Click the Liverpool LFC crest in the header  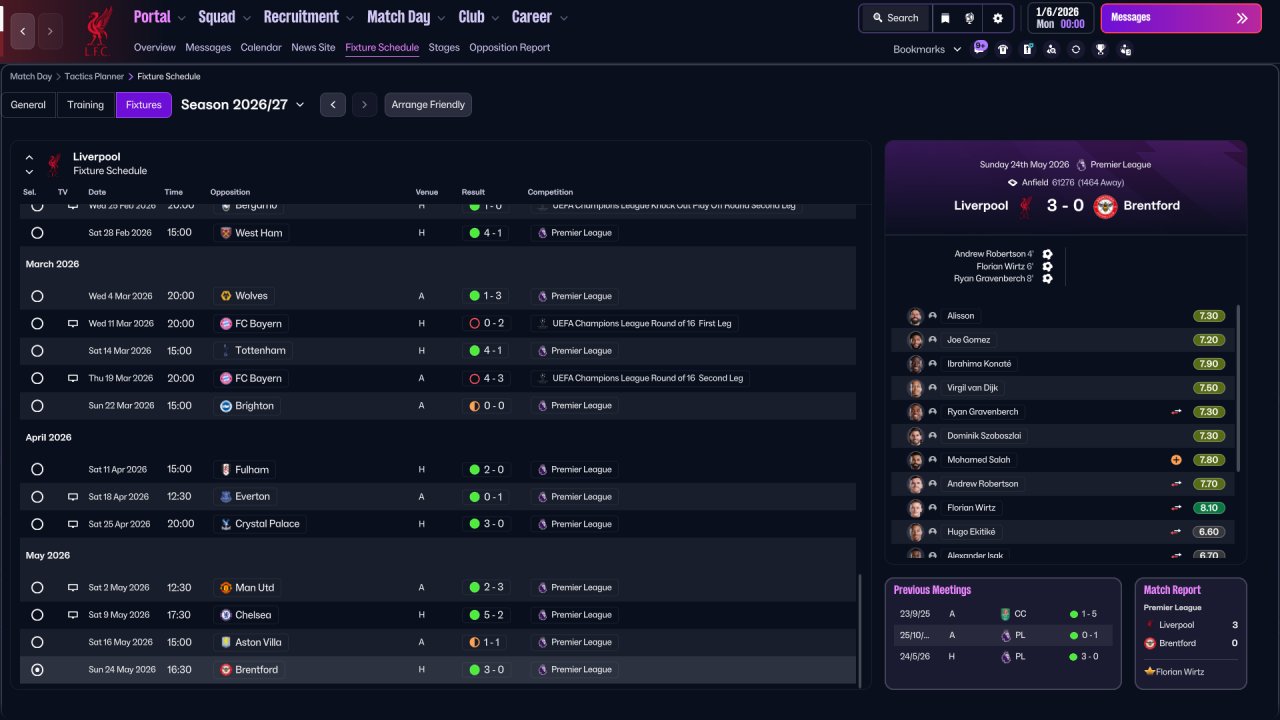point(97,30)
